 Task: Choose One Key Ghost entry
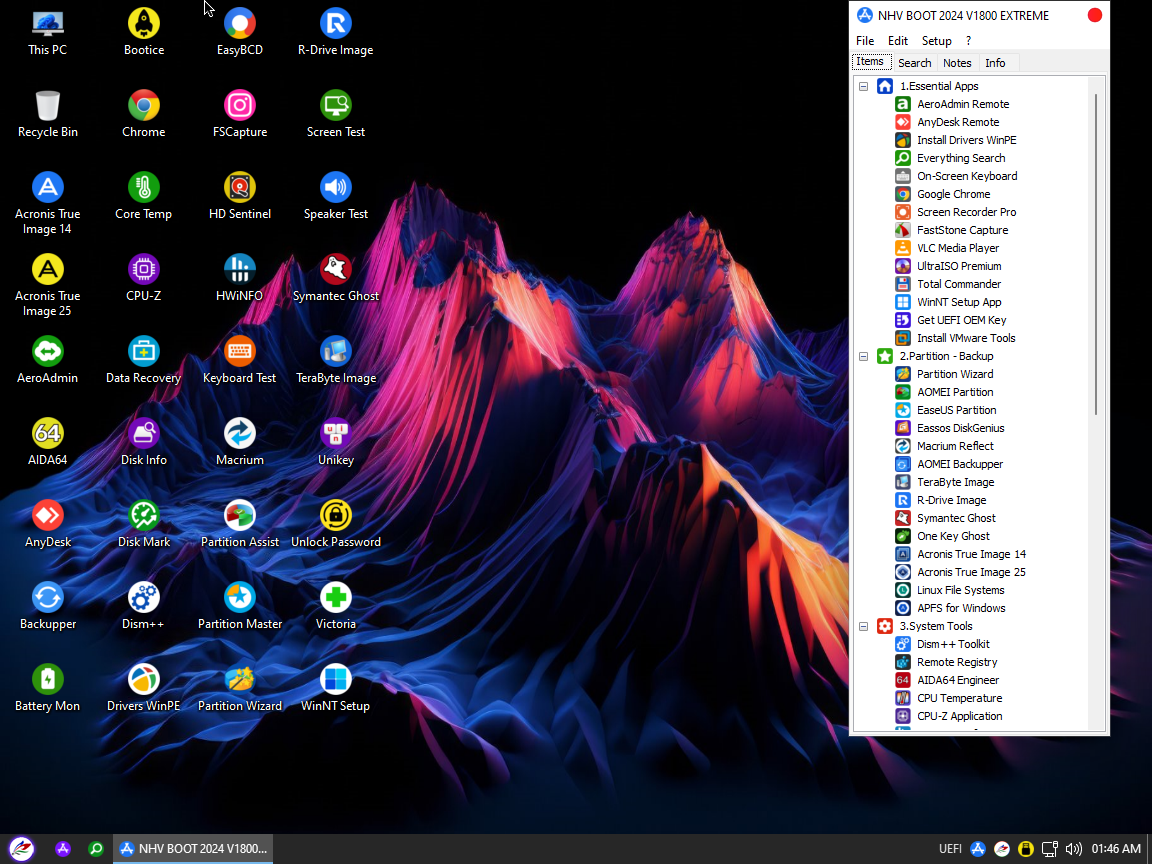953,536
